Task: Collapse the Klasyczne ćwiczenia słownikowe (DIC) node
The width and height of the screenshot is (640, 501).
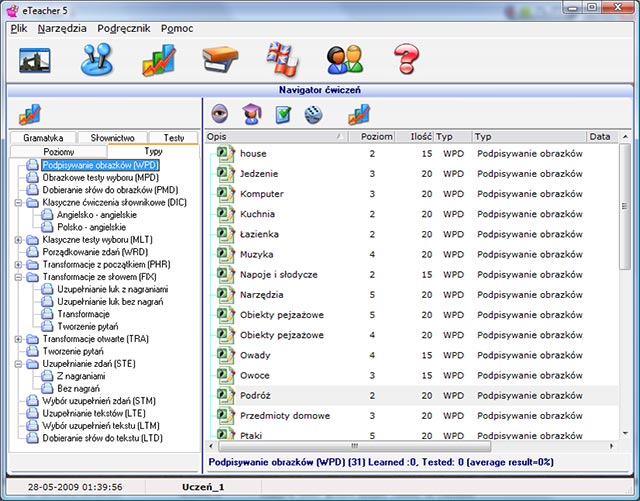Action: [x=19, y=202]
